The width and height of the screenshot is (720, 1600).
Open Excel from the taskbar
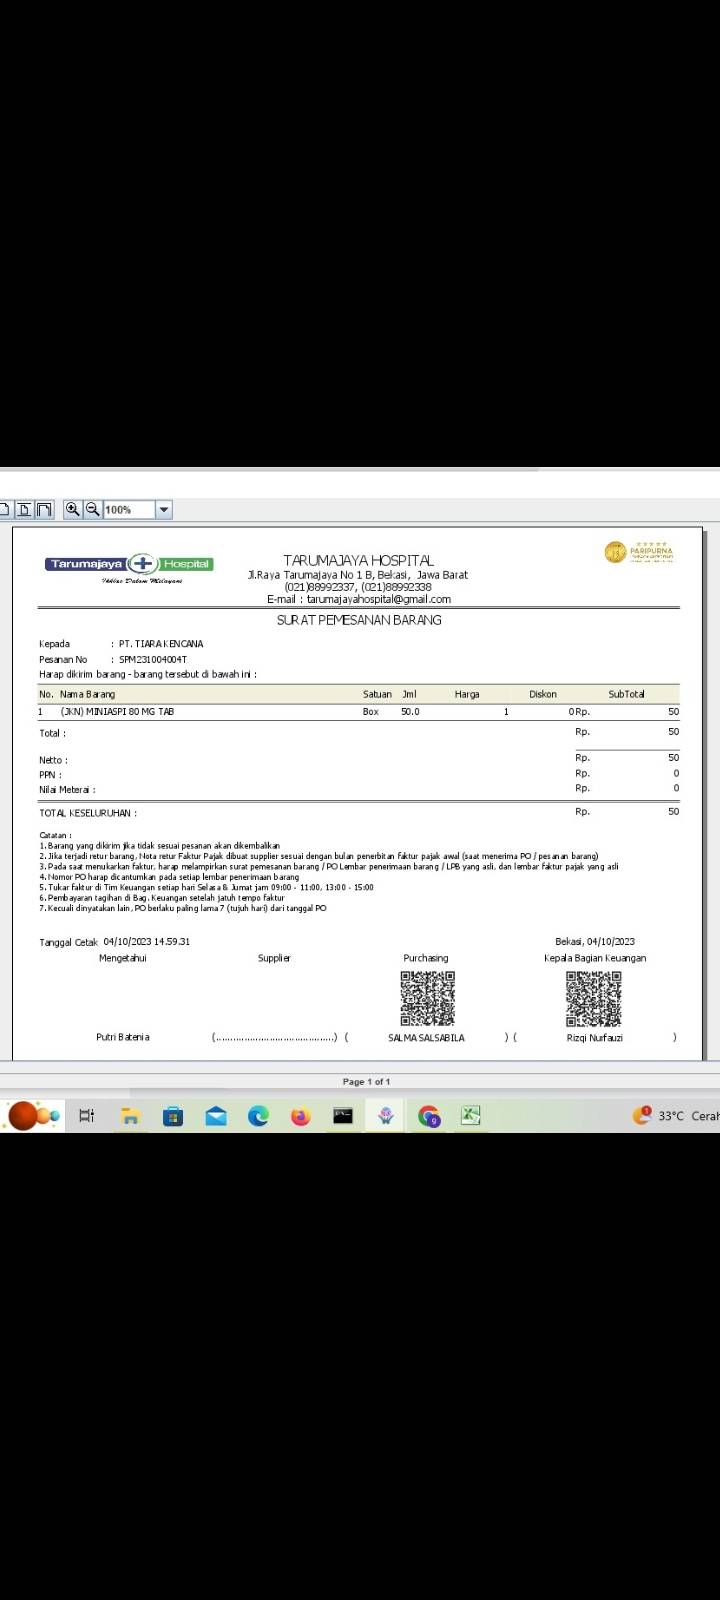pos(471,1116)
